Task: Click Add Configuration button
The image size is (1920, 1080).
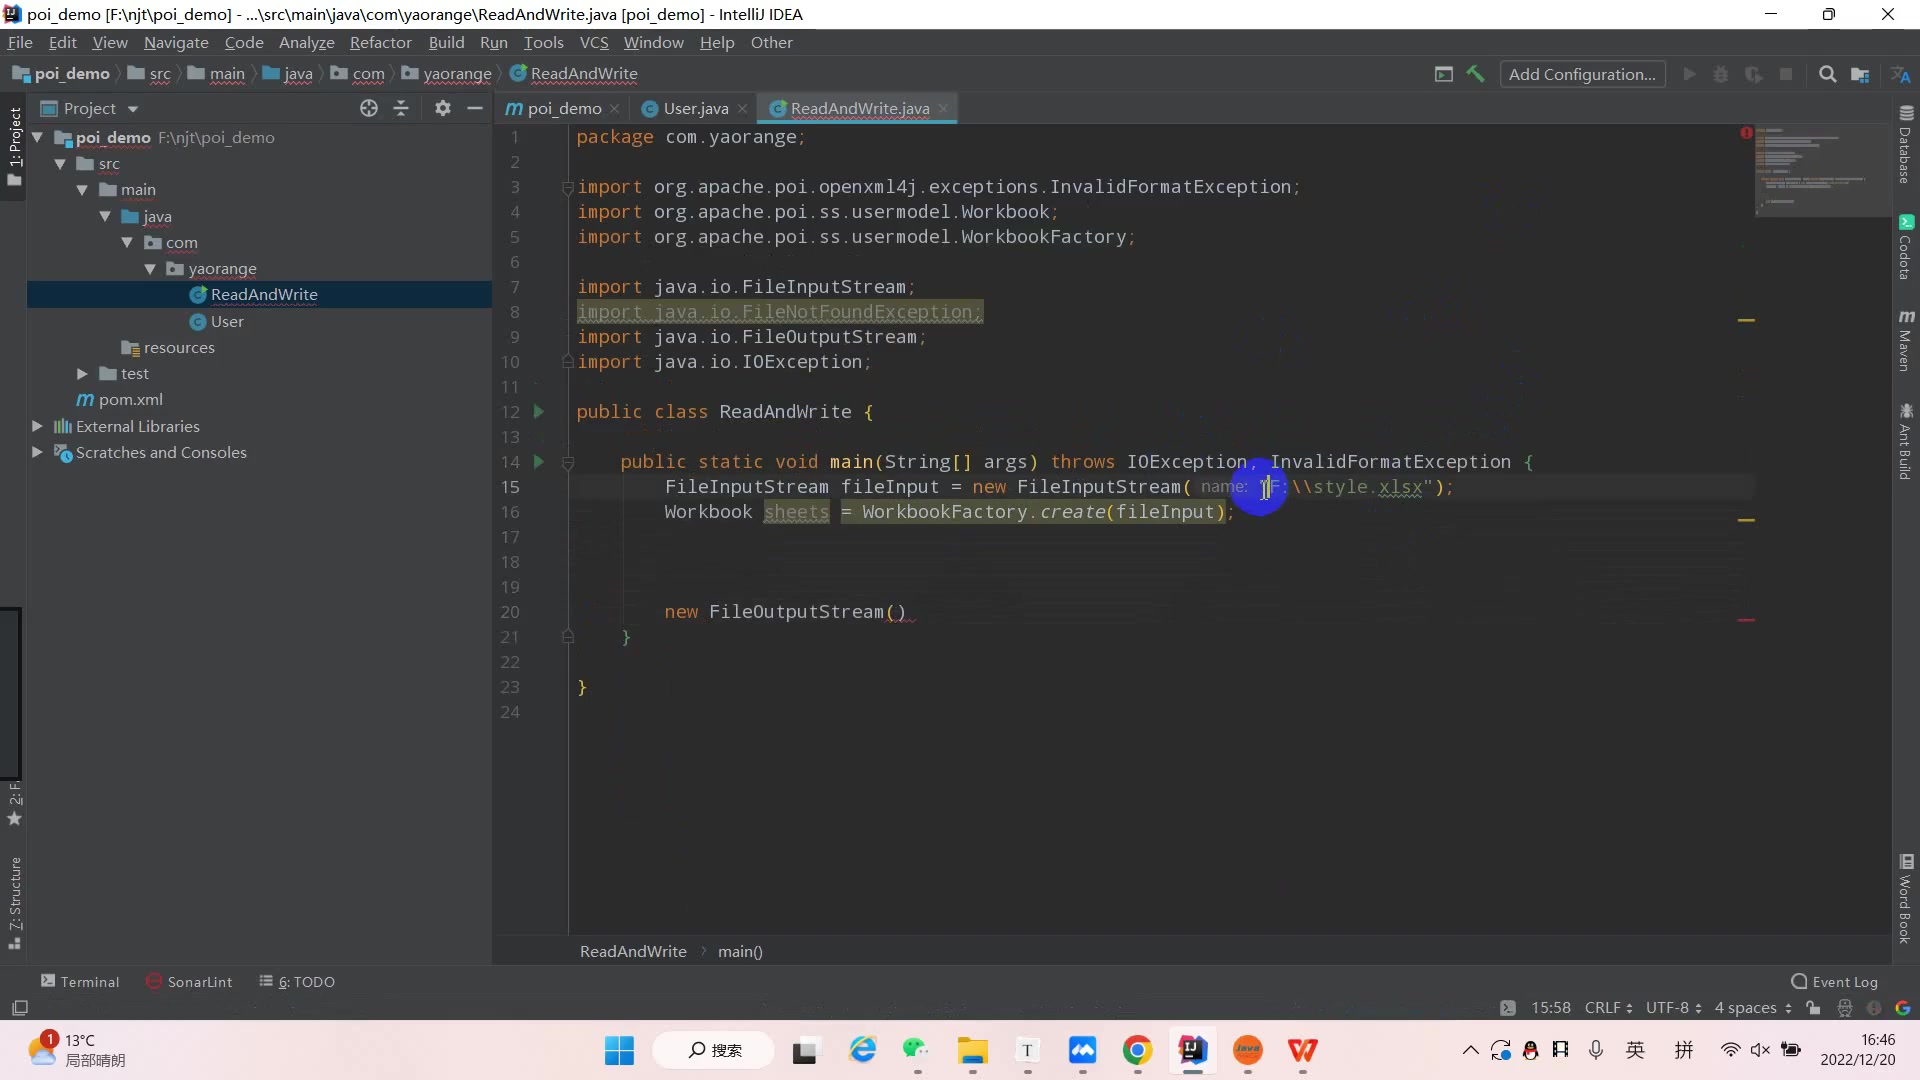Action: pyautogui.click(x=1581, y=74)
